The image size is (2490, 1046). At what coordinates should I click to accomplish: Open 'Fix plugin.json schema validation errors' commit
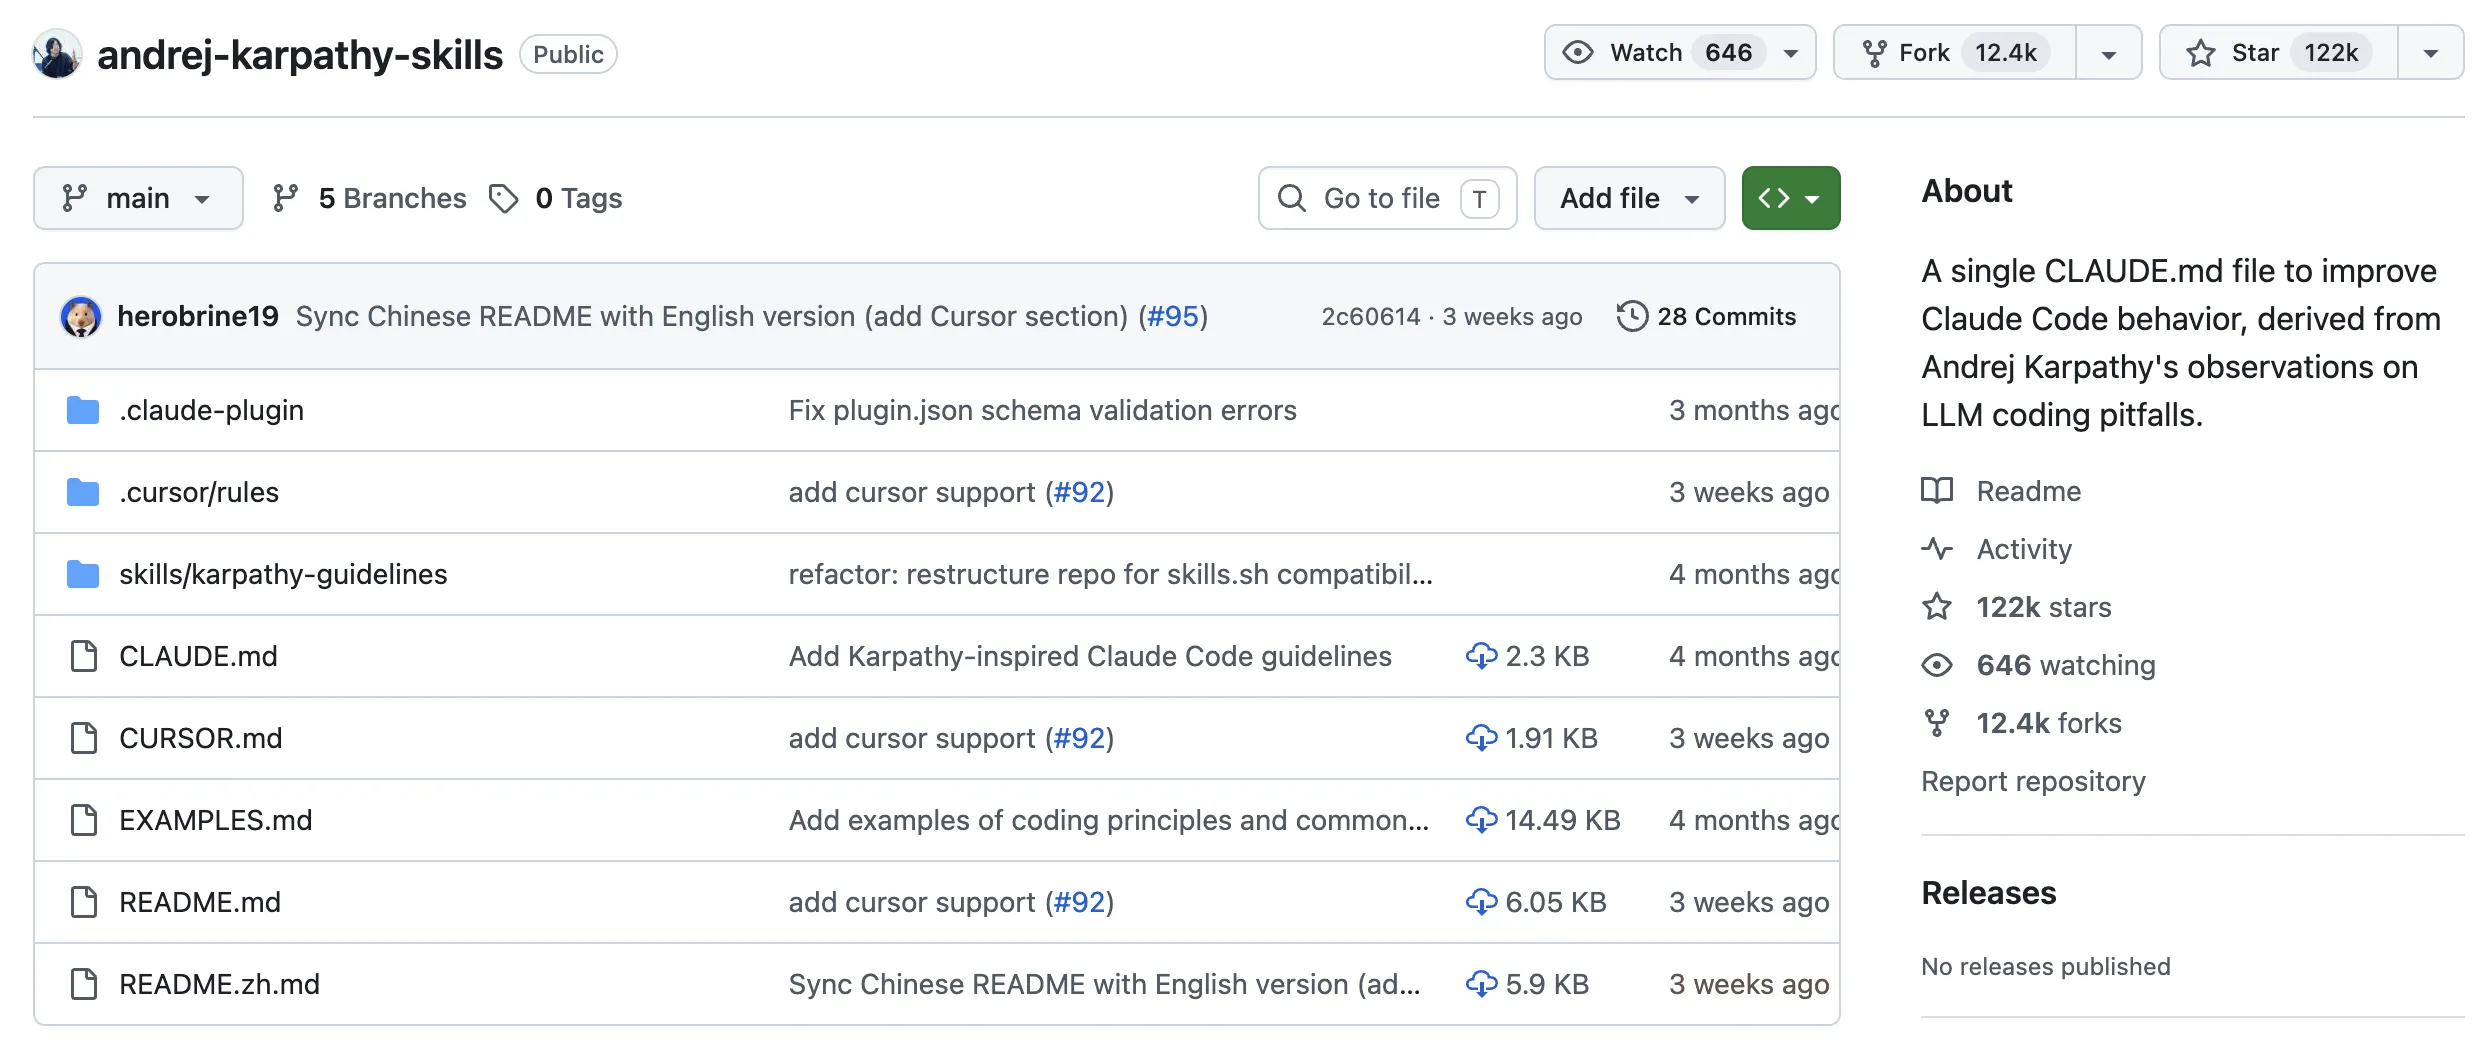[1042, 410]
